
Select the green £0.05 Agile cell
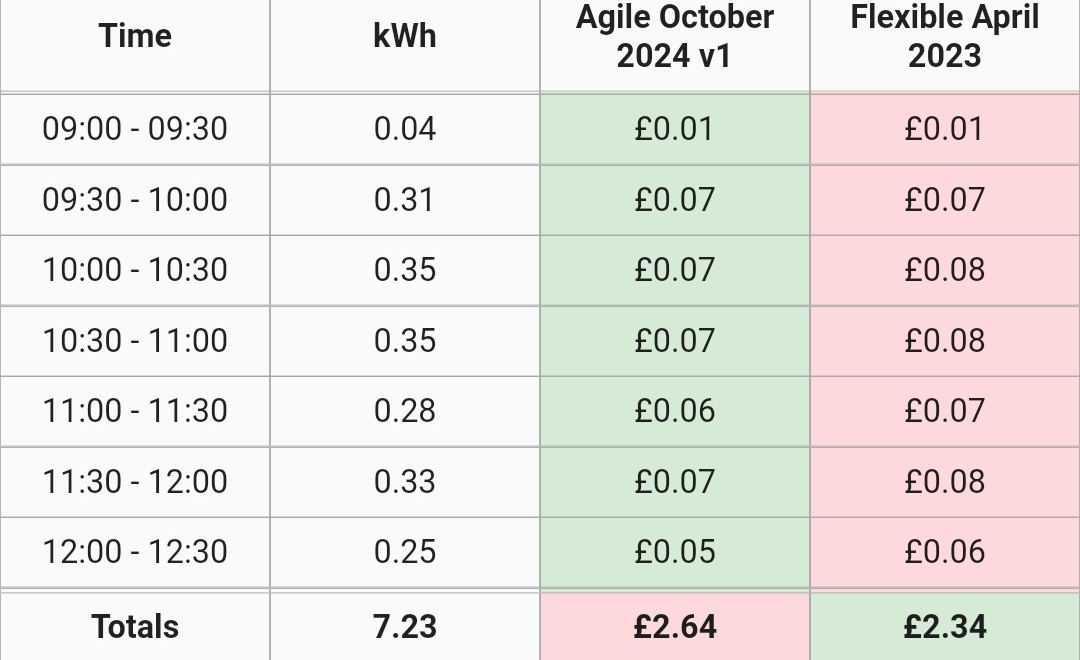pyautogui.click(x=675, y=552)
